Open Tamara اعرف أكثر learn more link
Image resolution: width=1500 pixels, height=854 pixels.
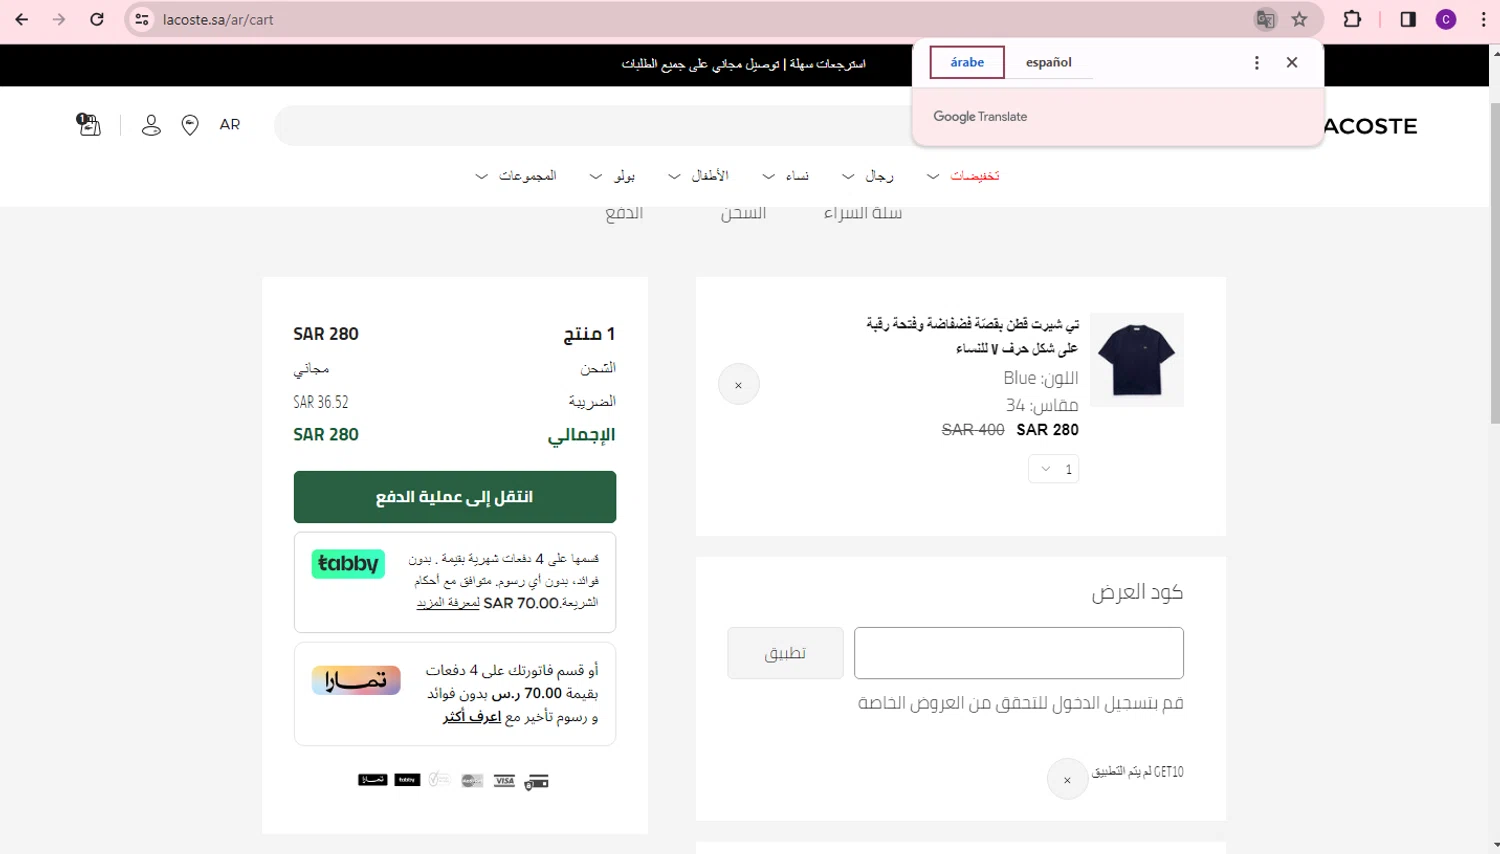point(472,717)
